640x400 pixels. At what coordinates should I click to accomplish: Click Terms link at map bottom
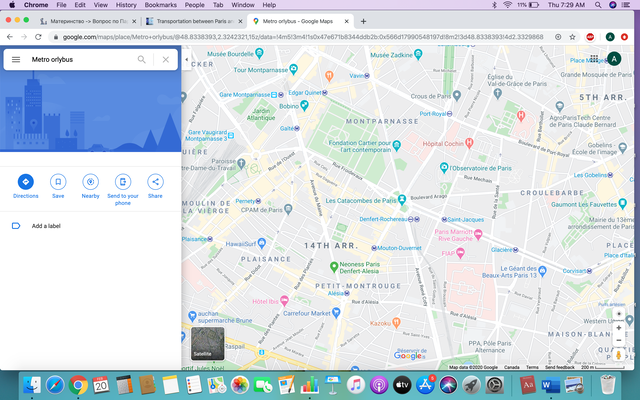[x=532, y=367]
